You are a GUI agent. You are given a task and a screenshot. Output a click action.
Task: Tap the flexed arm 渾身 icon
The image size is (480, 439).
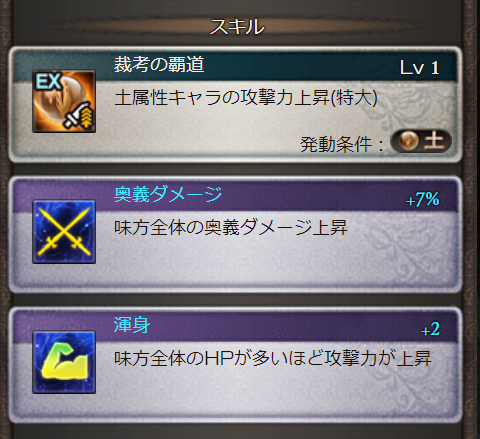tap(64, 362)
